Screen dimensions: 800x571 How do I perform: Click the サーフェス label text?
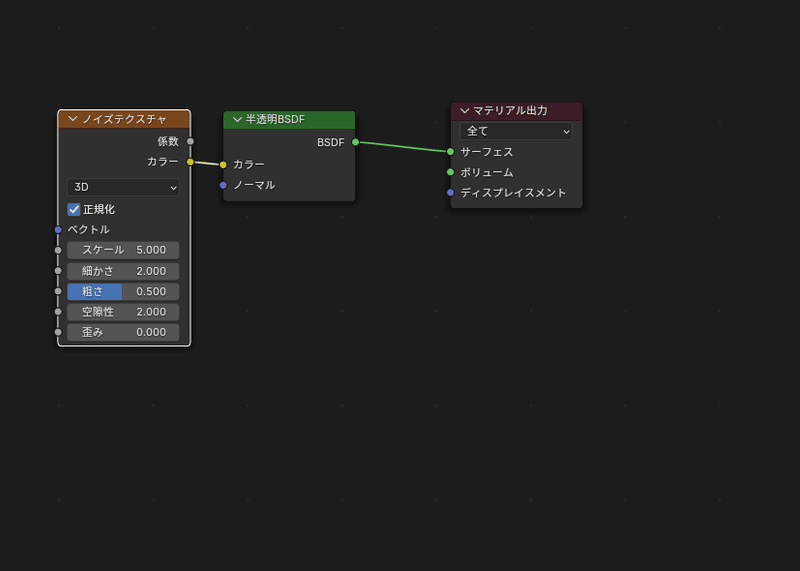pos(487,152)
